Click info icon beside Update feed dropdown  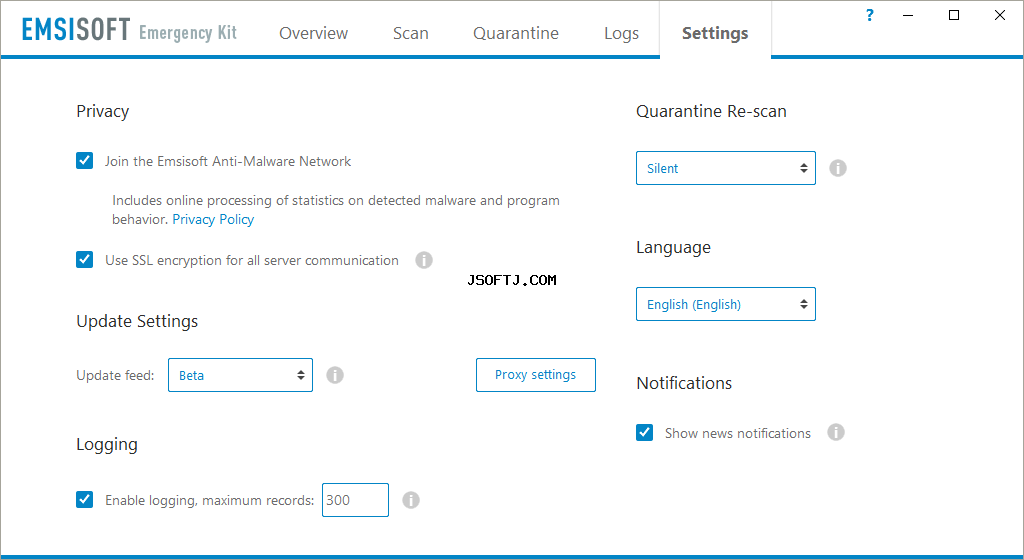click(335, 375)
